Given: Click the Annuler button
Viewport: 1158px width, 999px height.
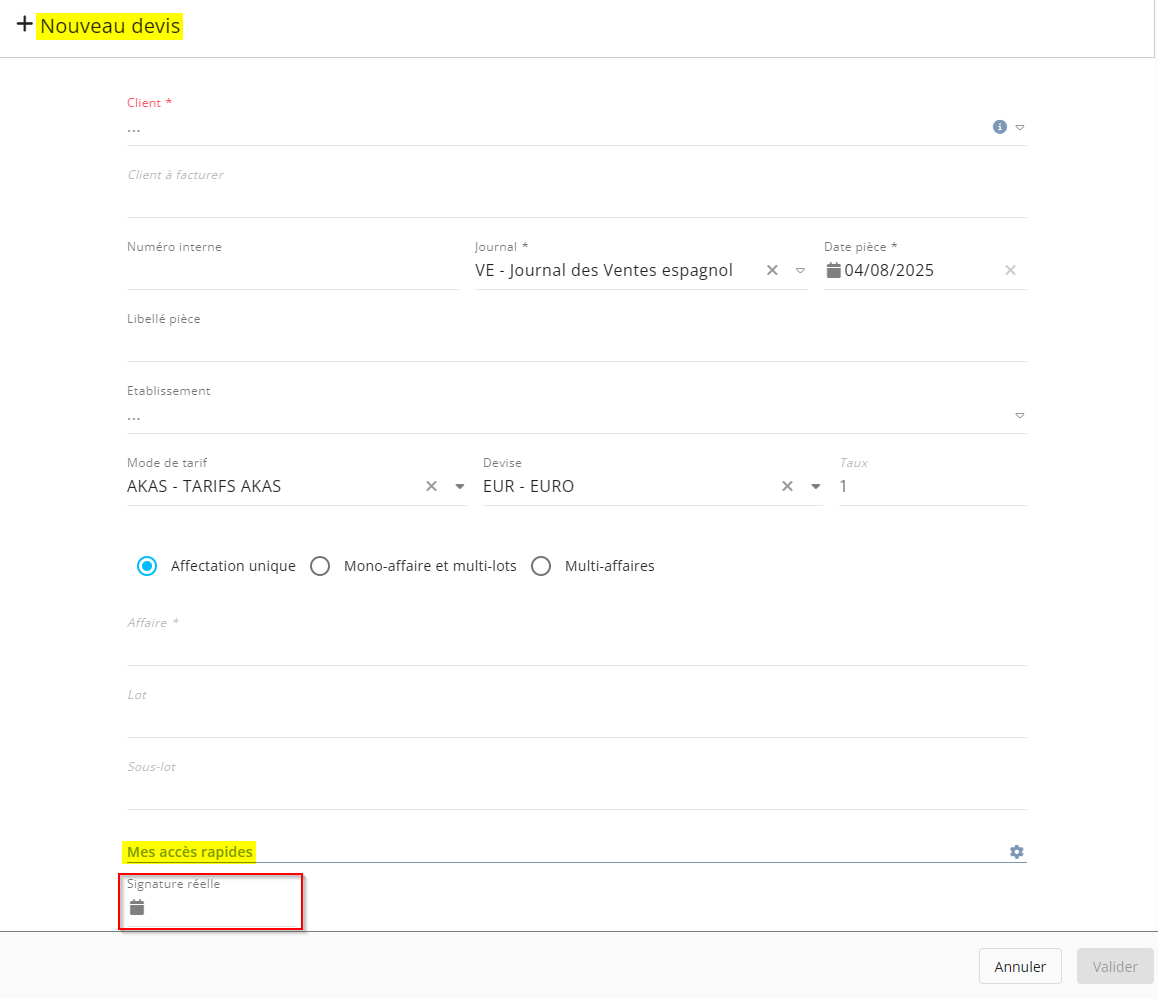Looking at the screenshot, I should click(x=1020, y=967).
